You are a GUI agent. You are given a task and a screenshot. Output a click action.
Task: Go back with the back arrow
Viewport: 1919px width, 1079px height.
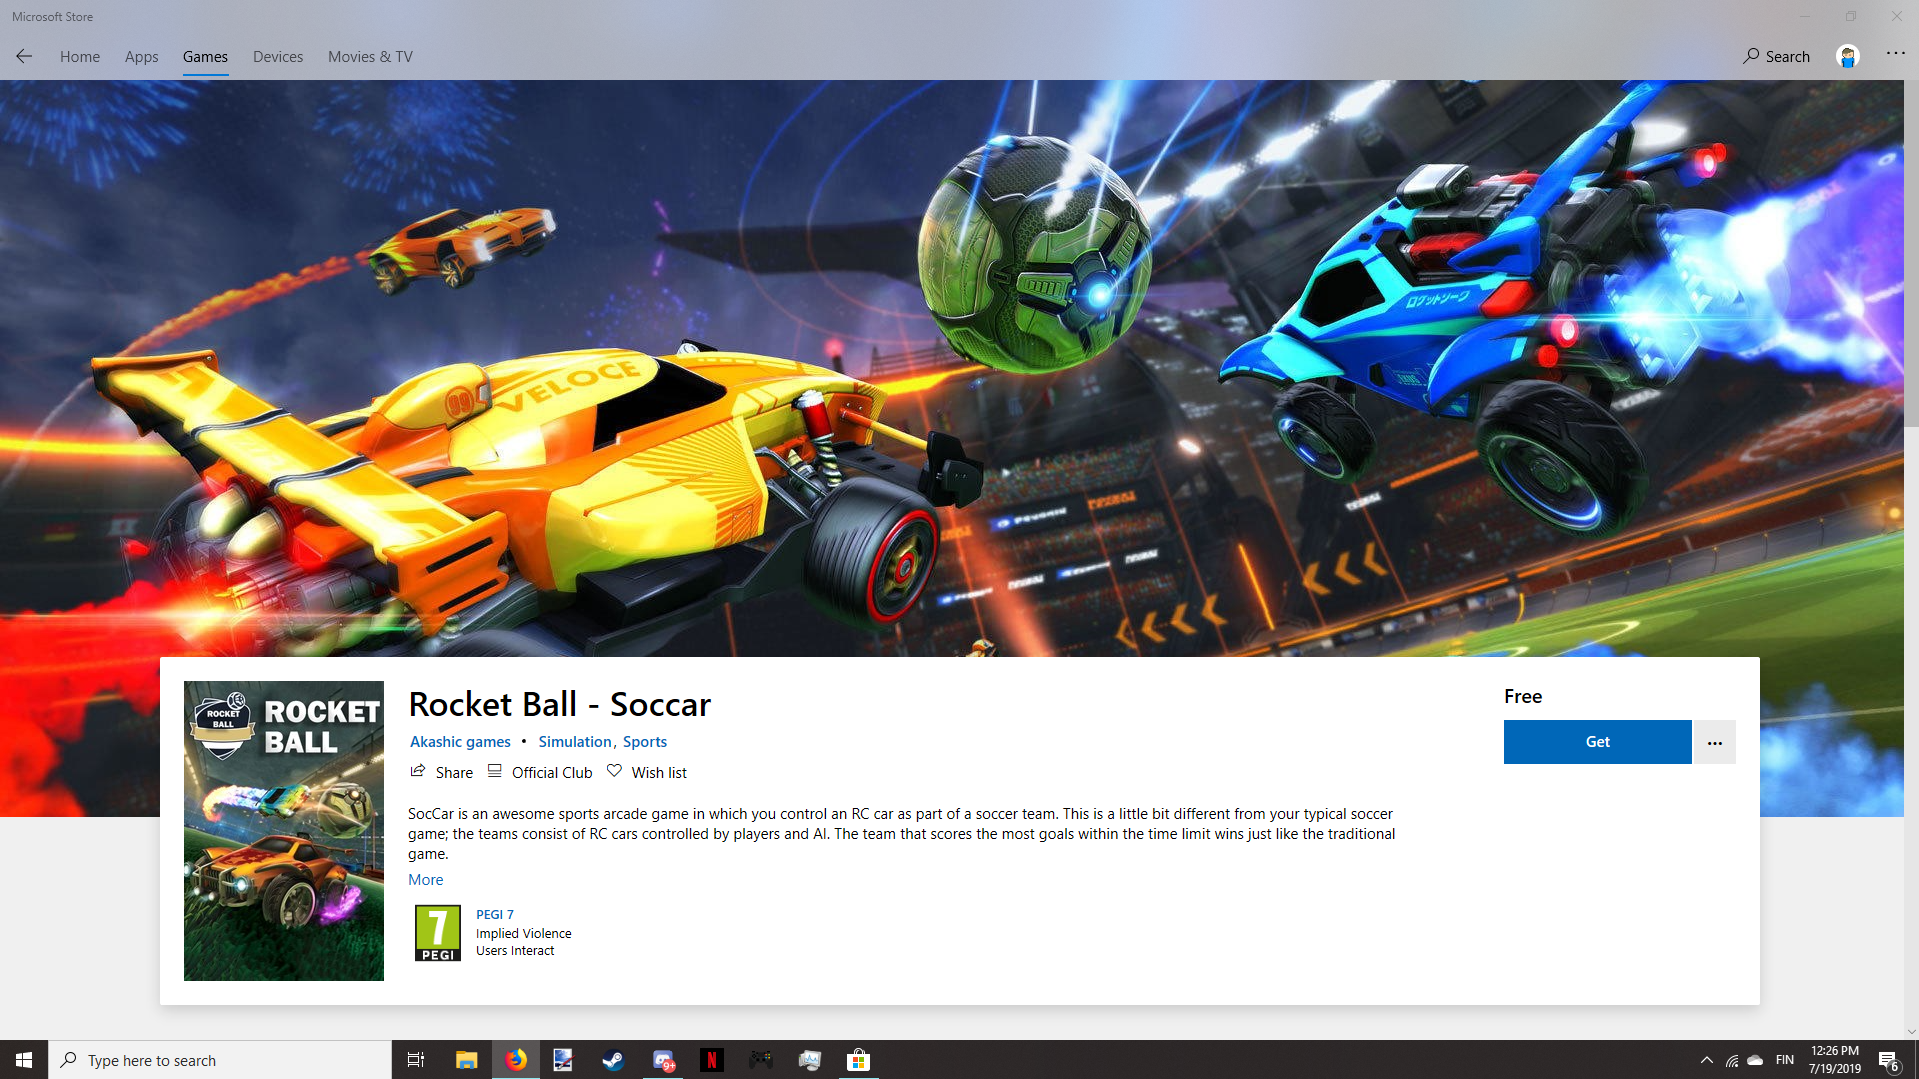(x=24, y=56)
